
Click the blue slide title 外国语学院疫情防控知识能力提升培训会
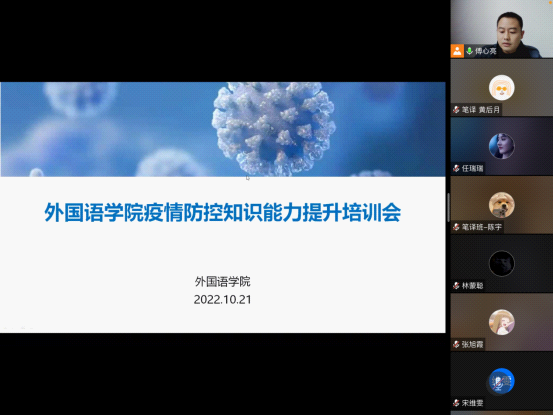[223, 212]
